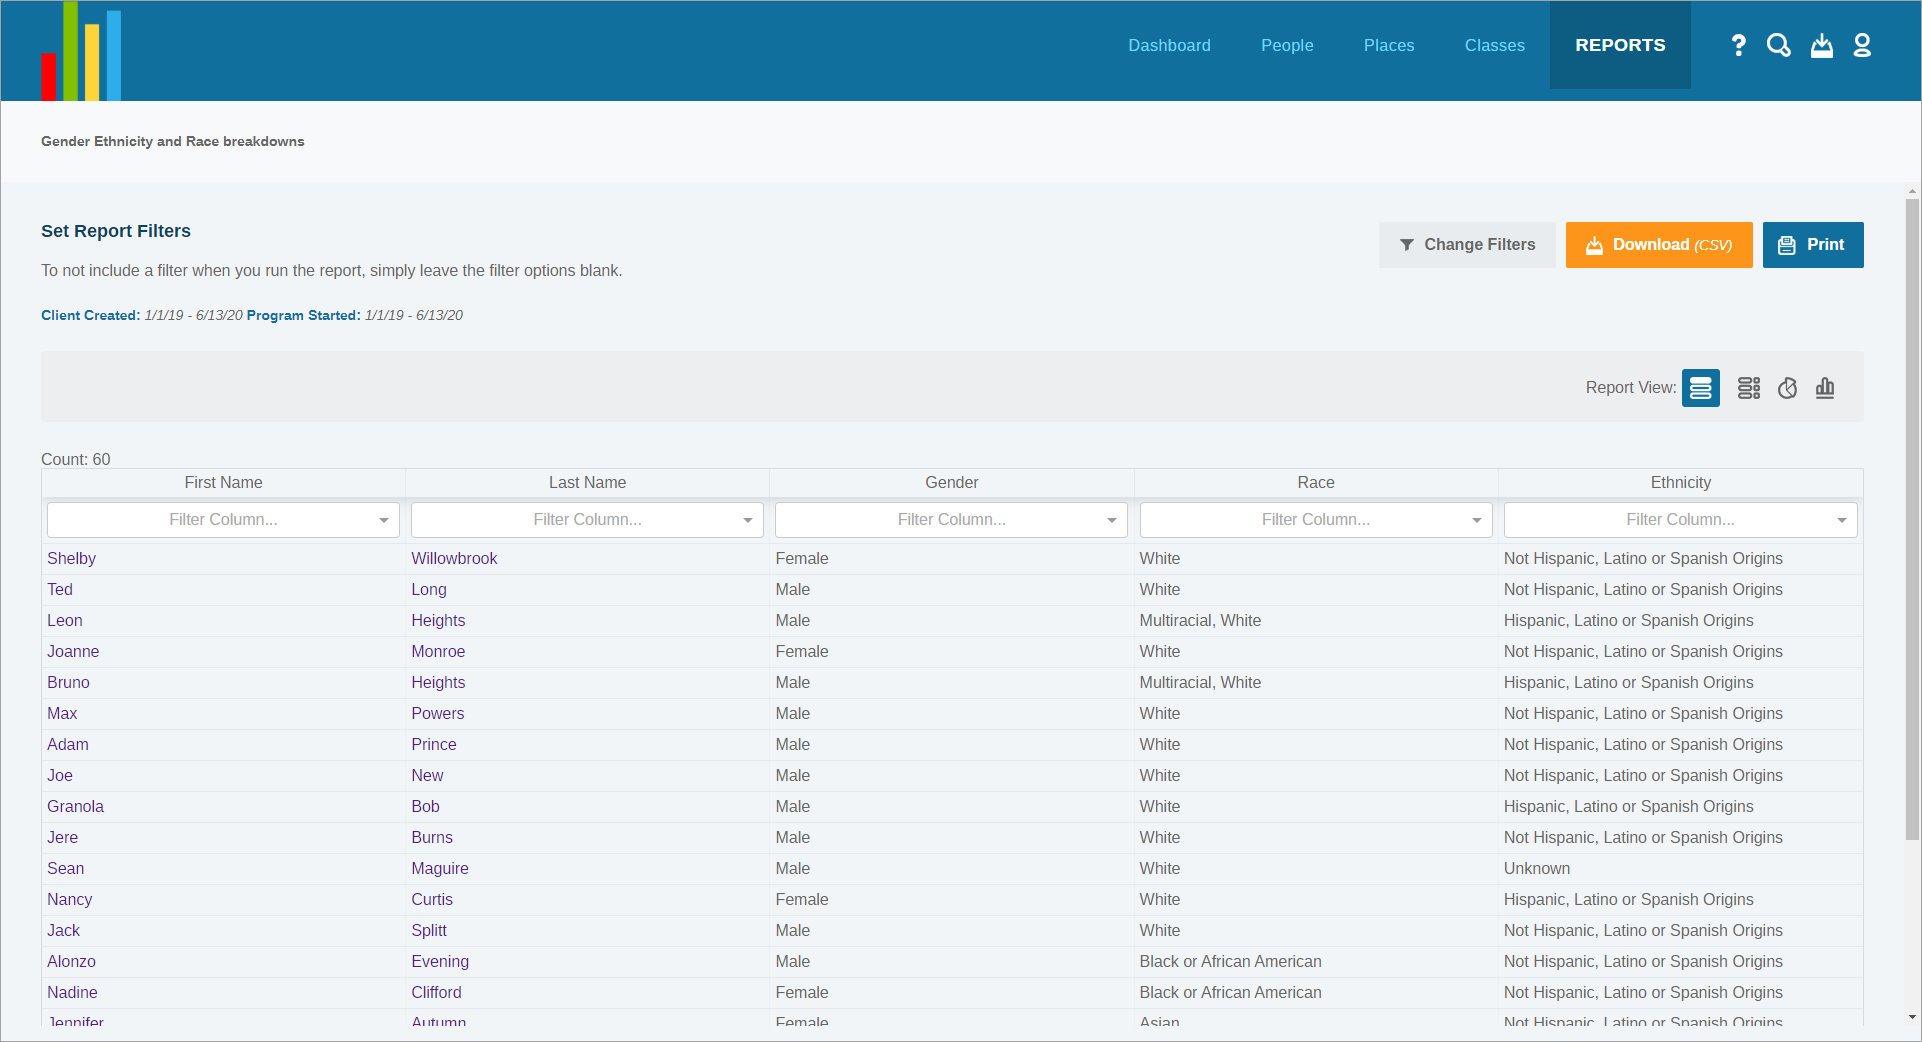This screenshot has width=1922, height=1042.
Task: Open the downloads inbox icon
Action: (x=1822, y=45)
